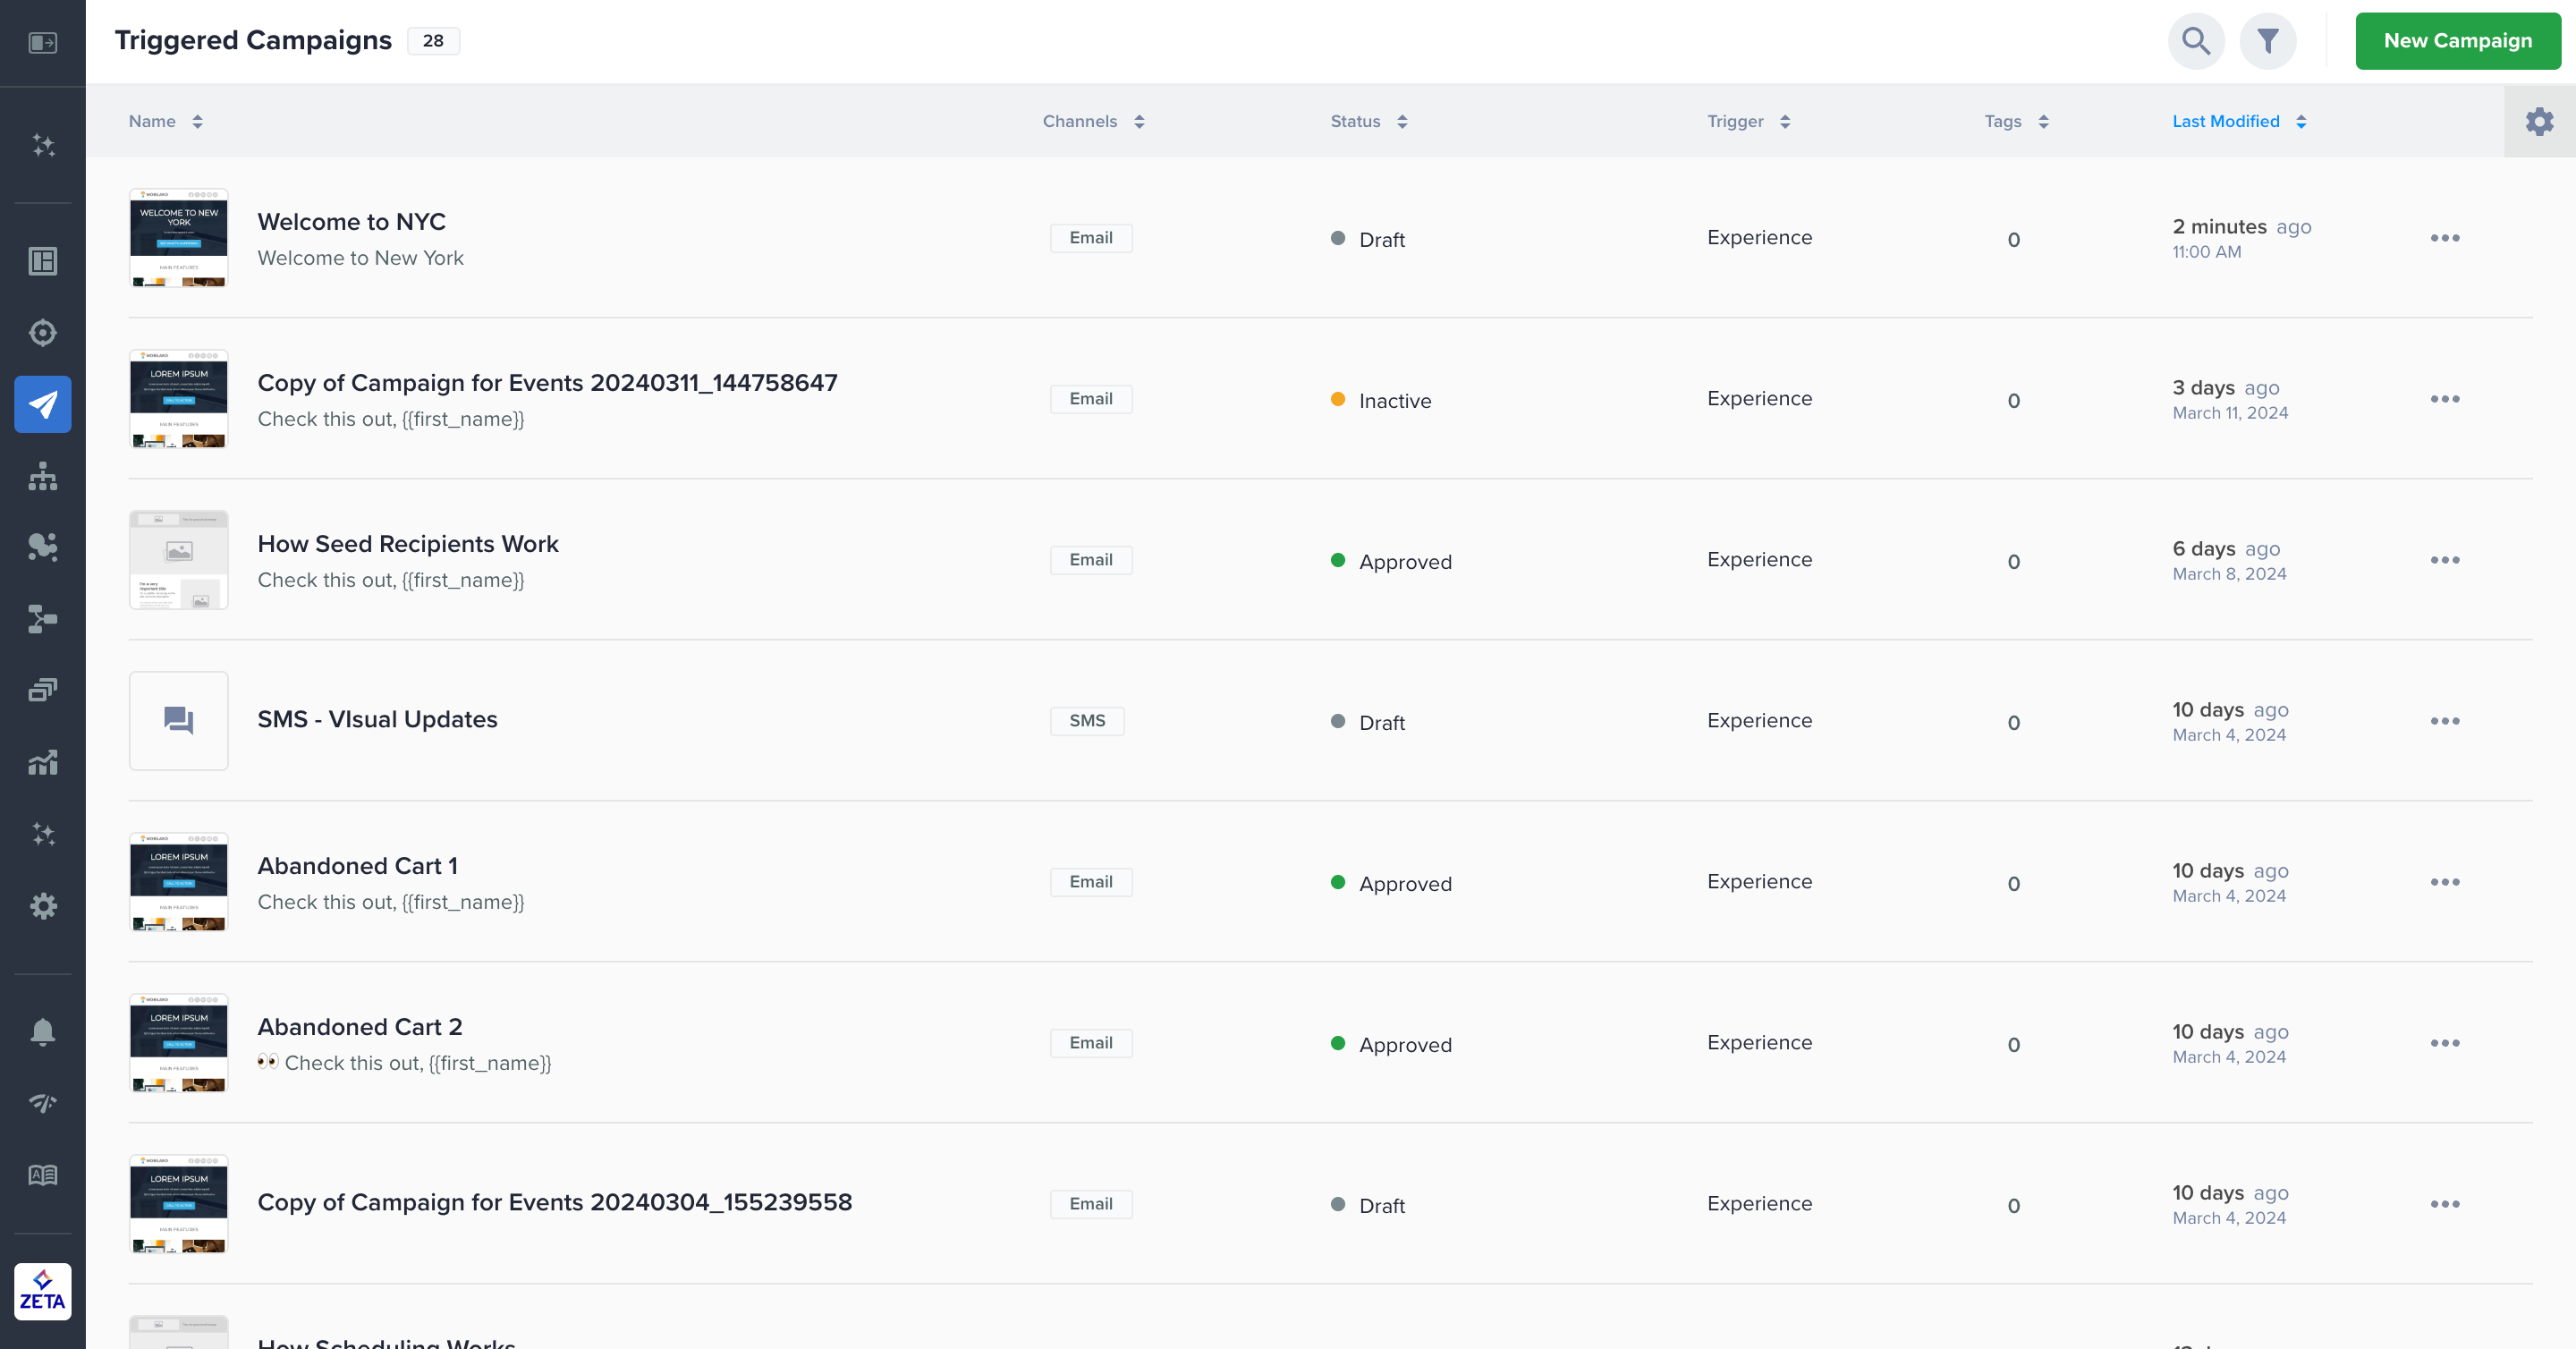Open three-dot menu for Abandoned Cart 1
2576x1349 pixels.
tap(2444, 882)
